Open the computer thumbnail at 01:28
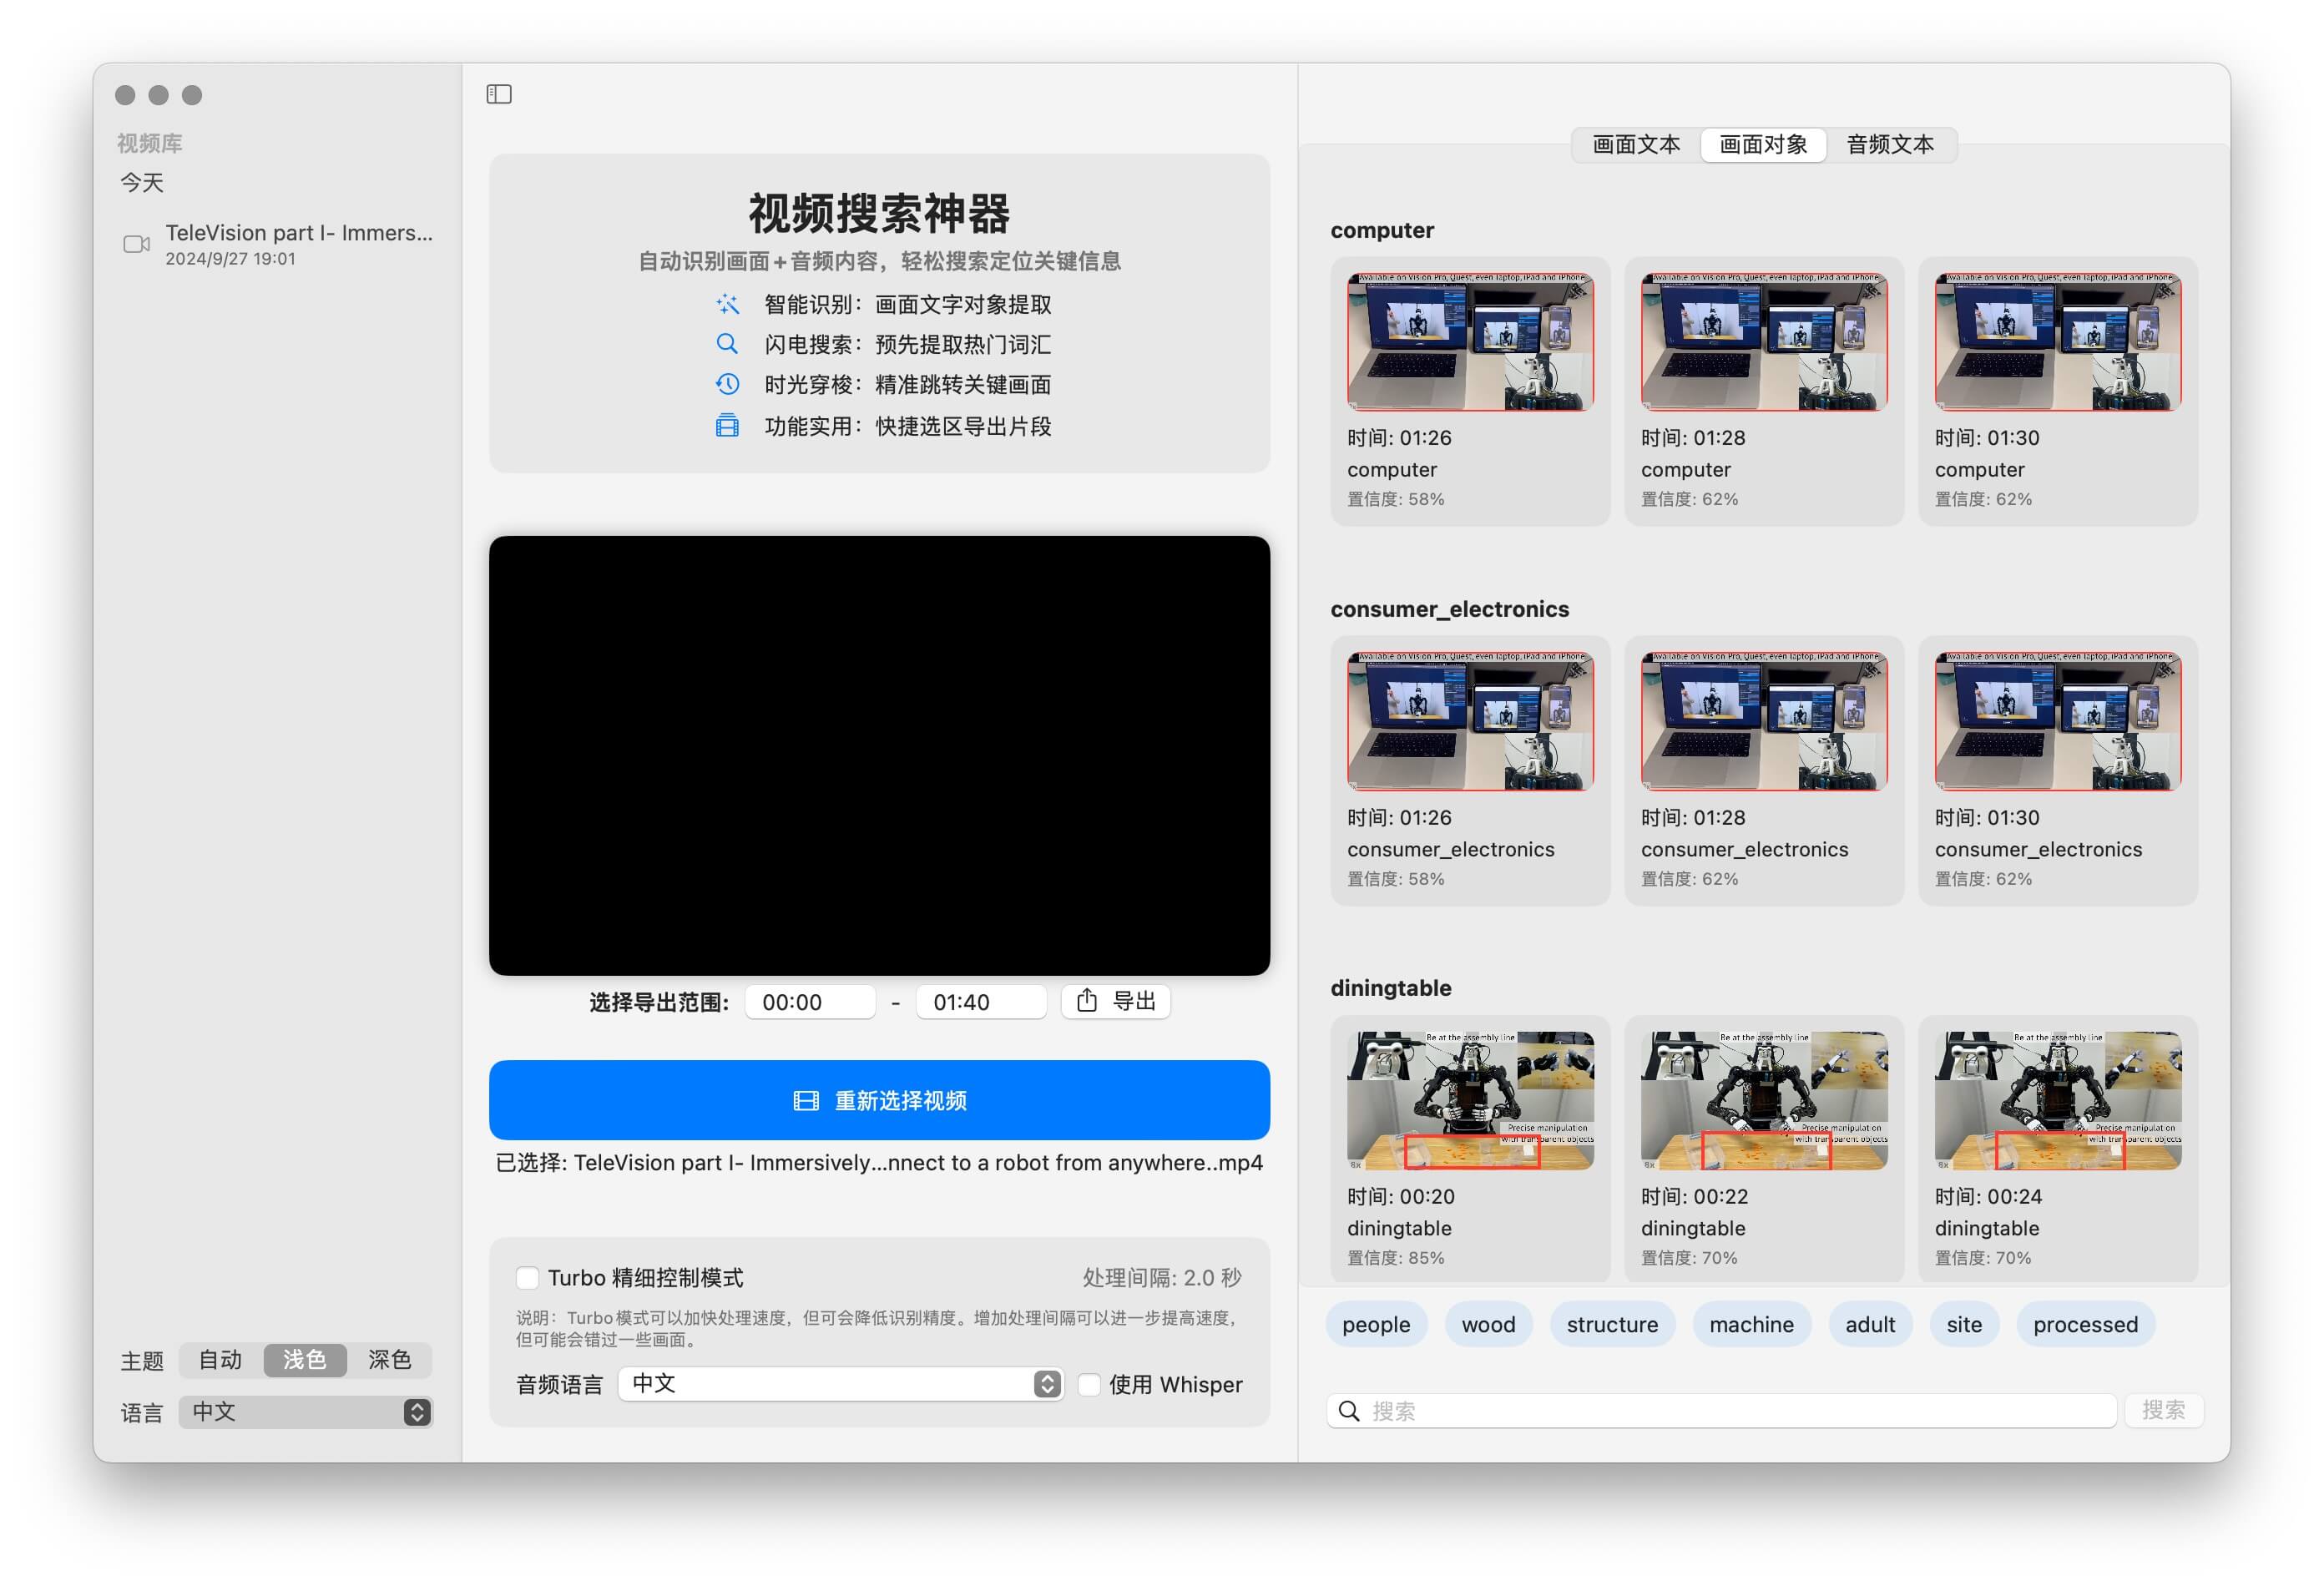 (1763, 342)
